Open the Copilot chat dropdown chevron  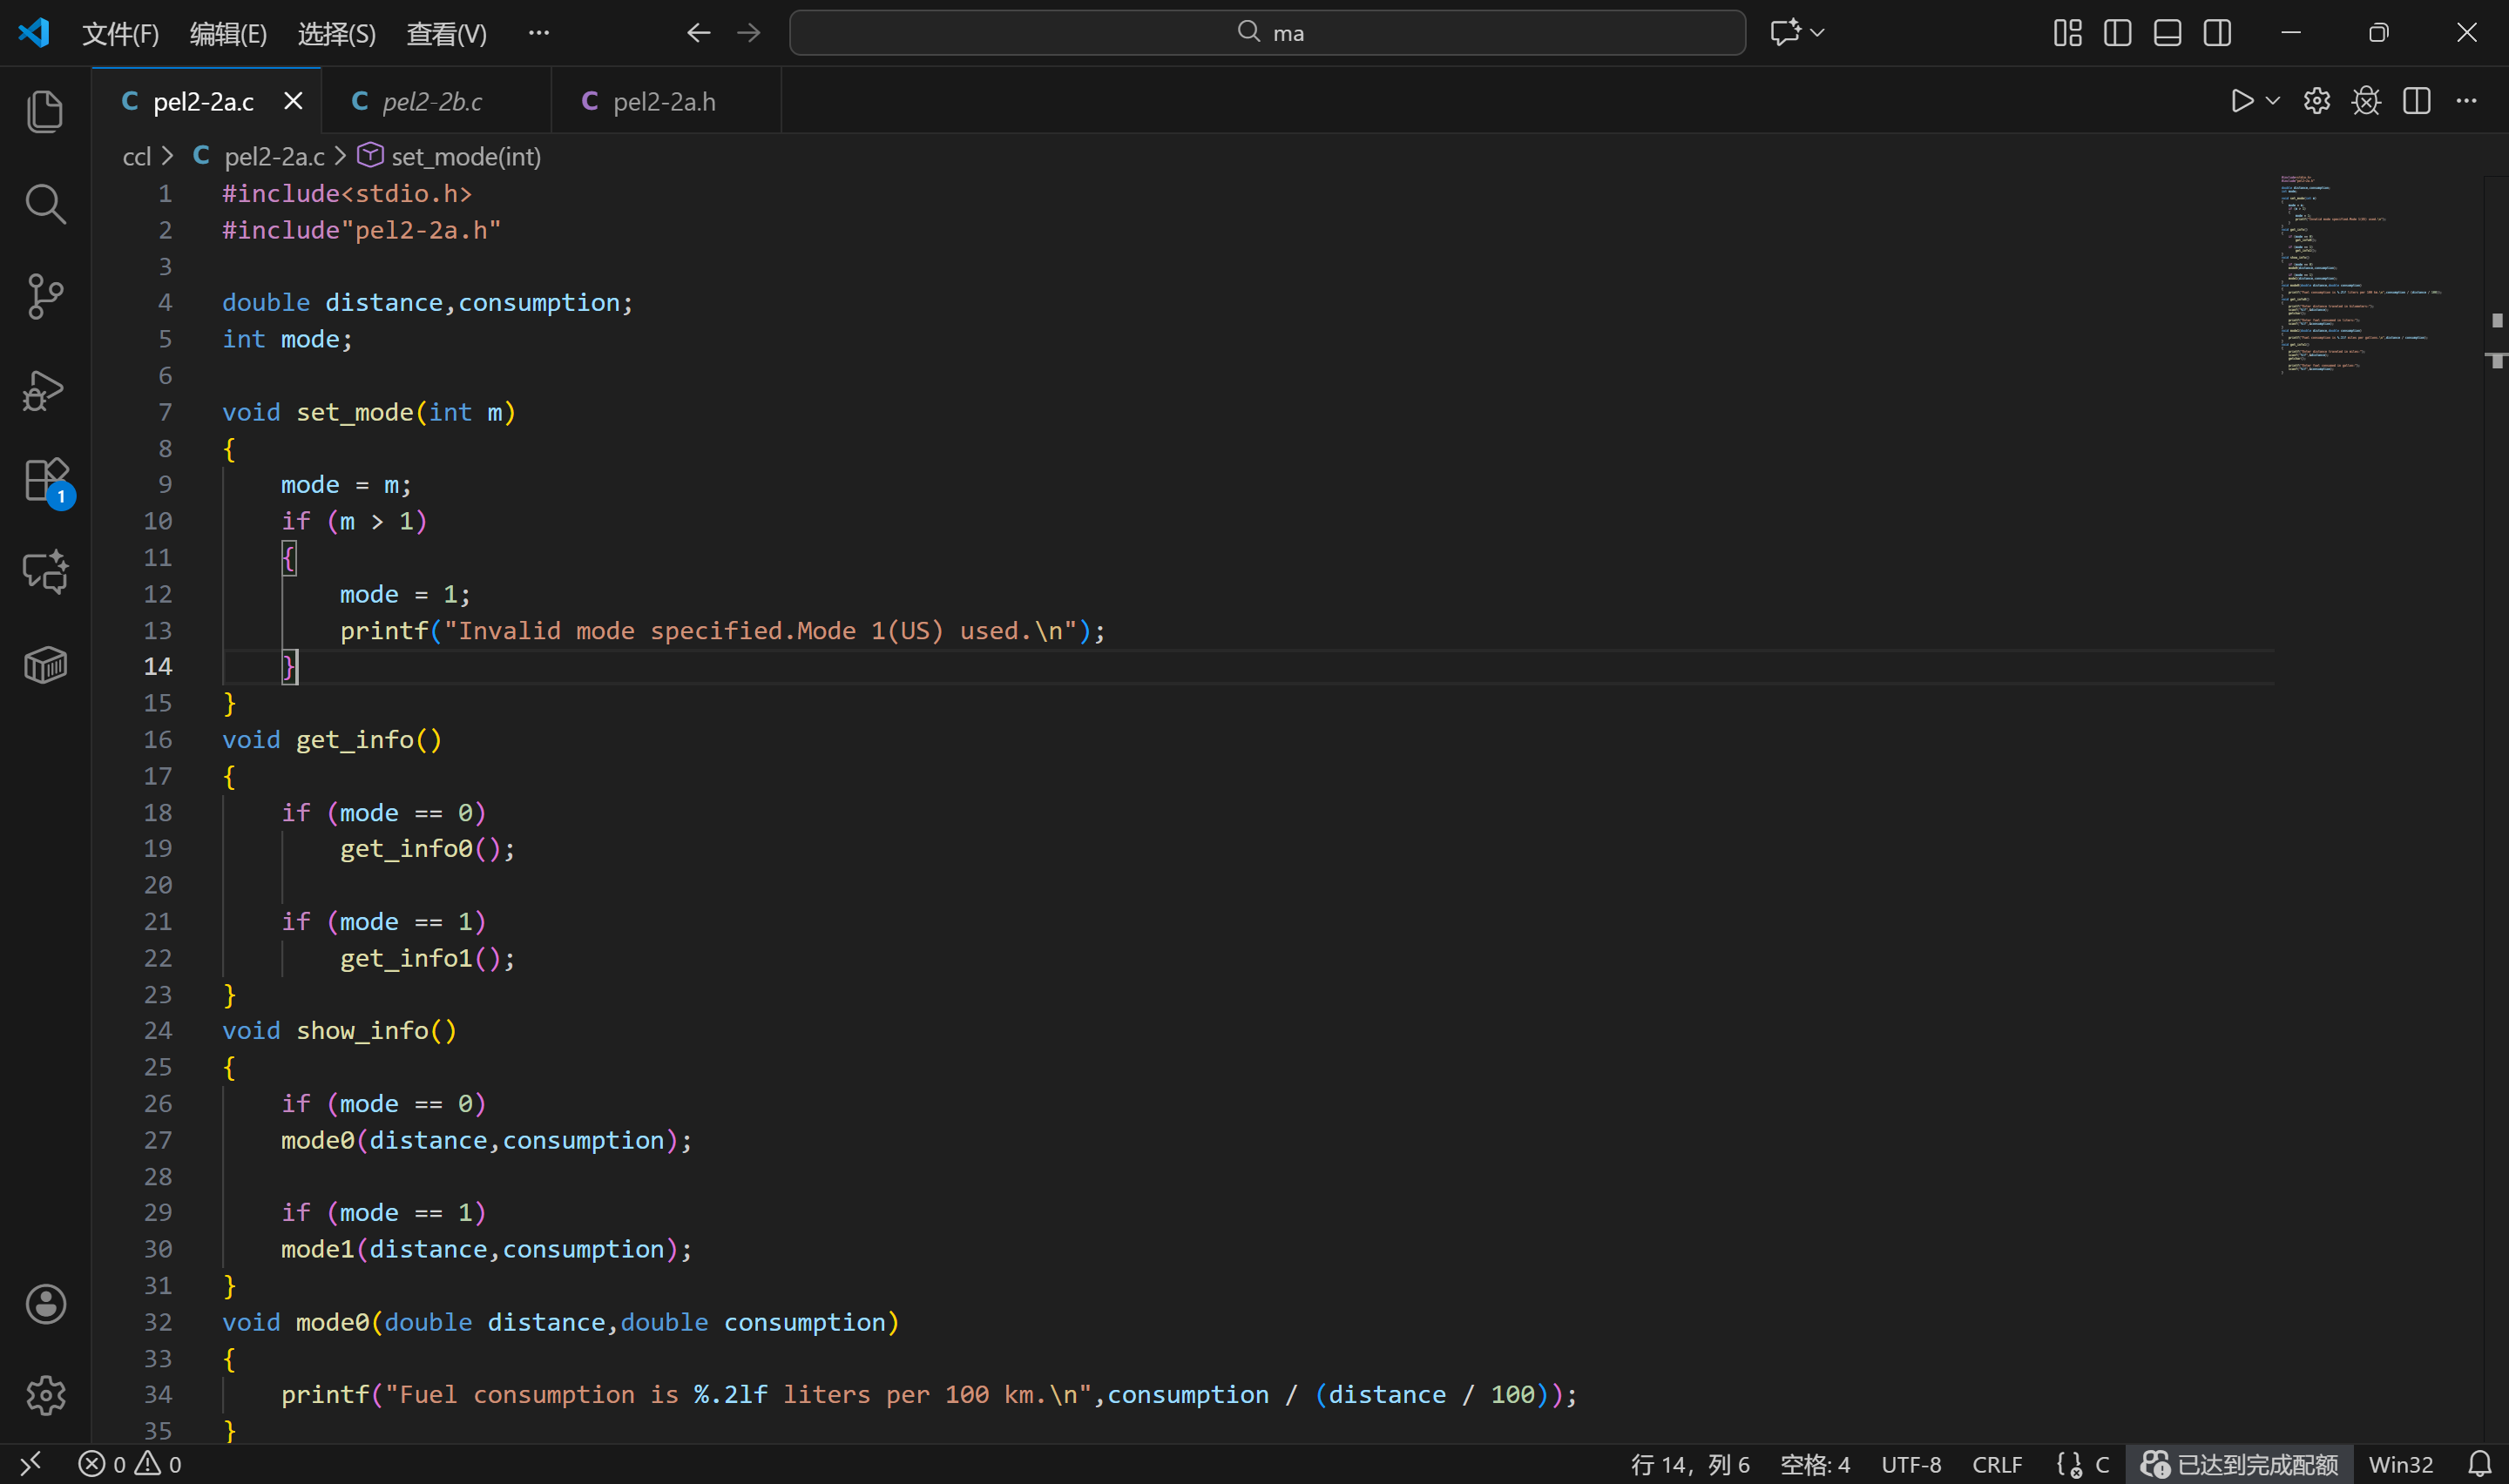[1817, 33]
